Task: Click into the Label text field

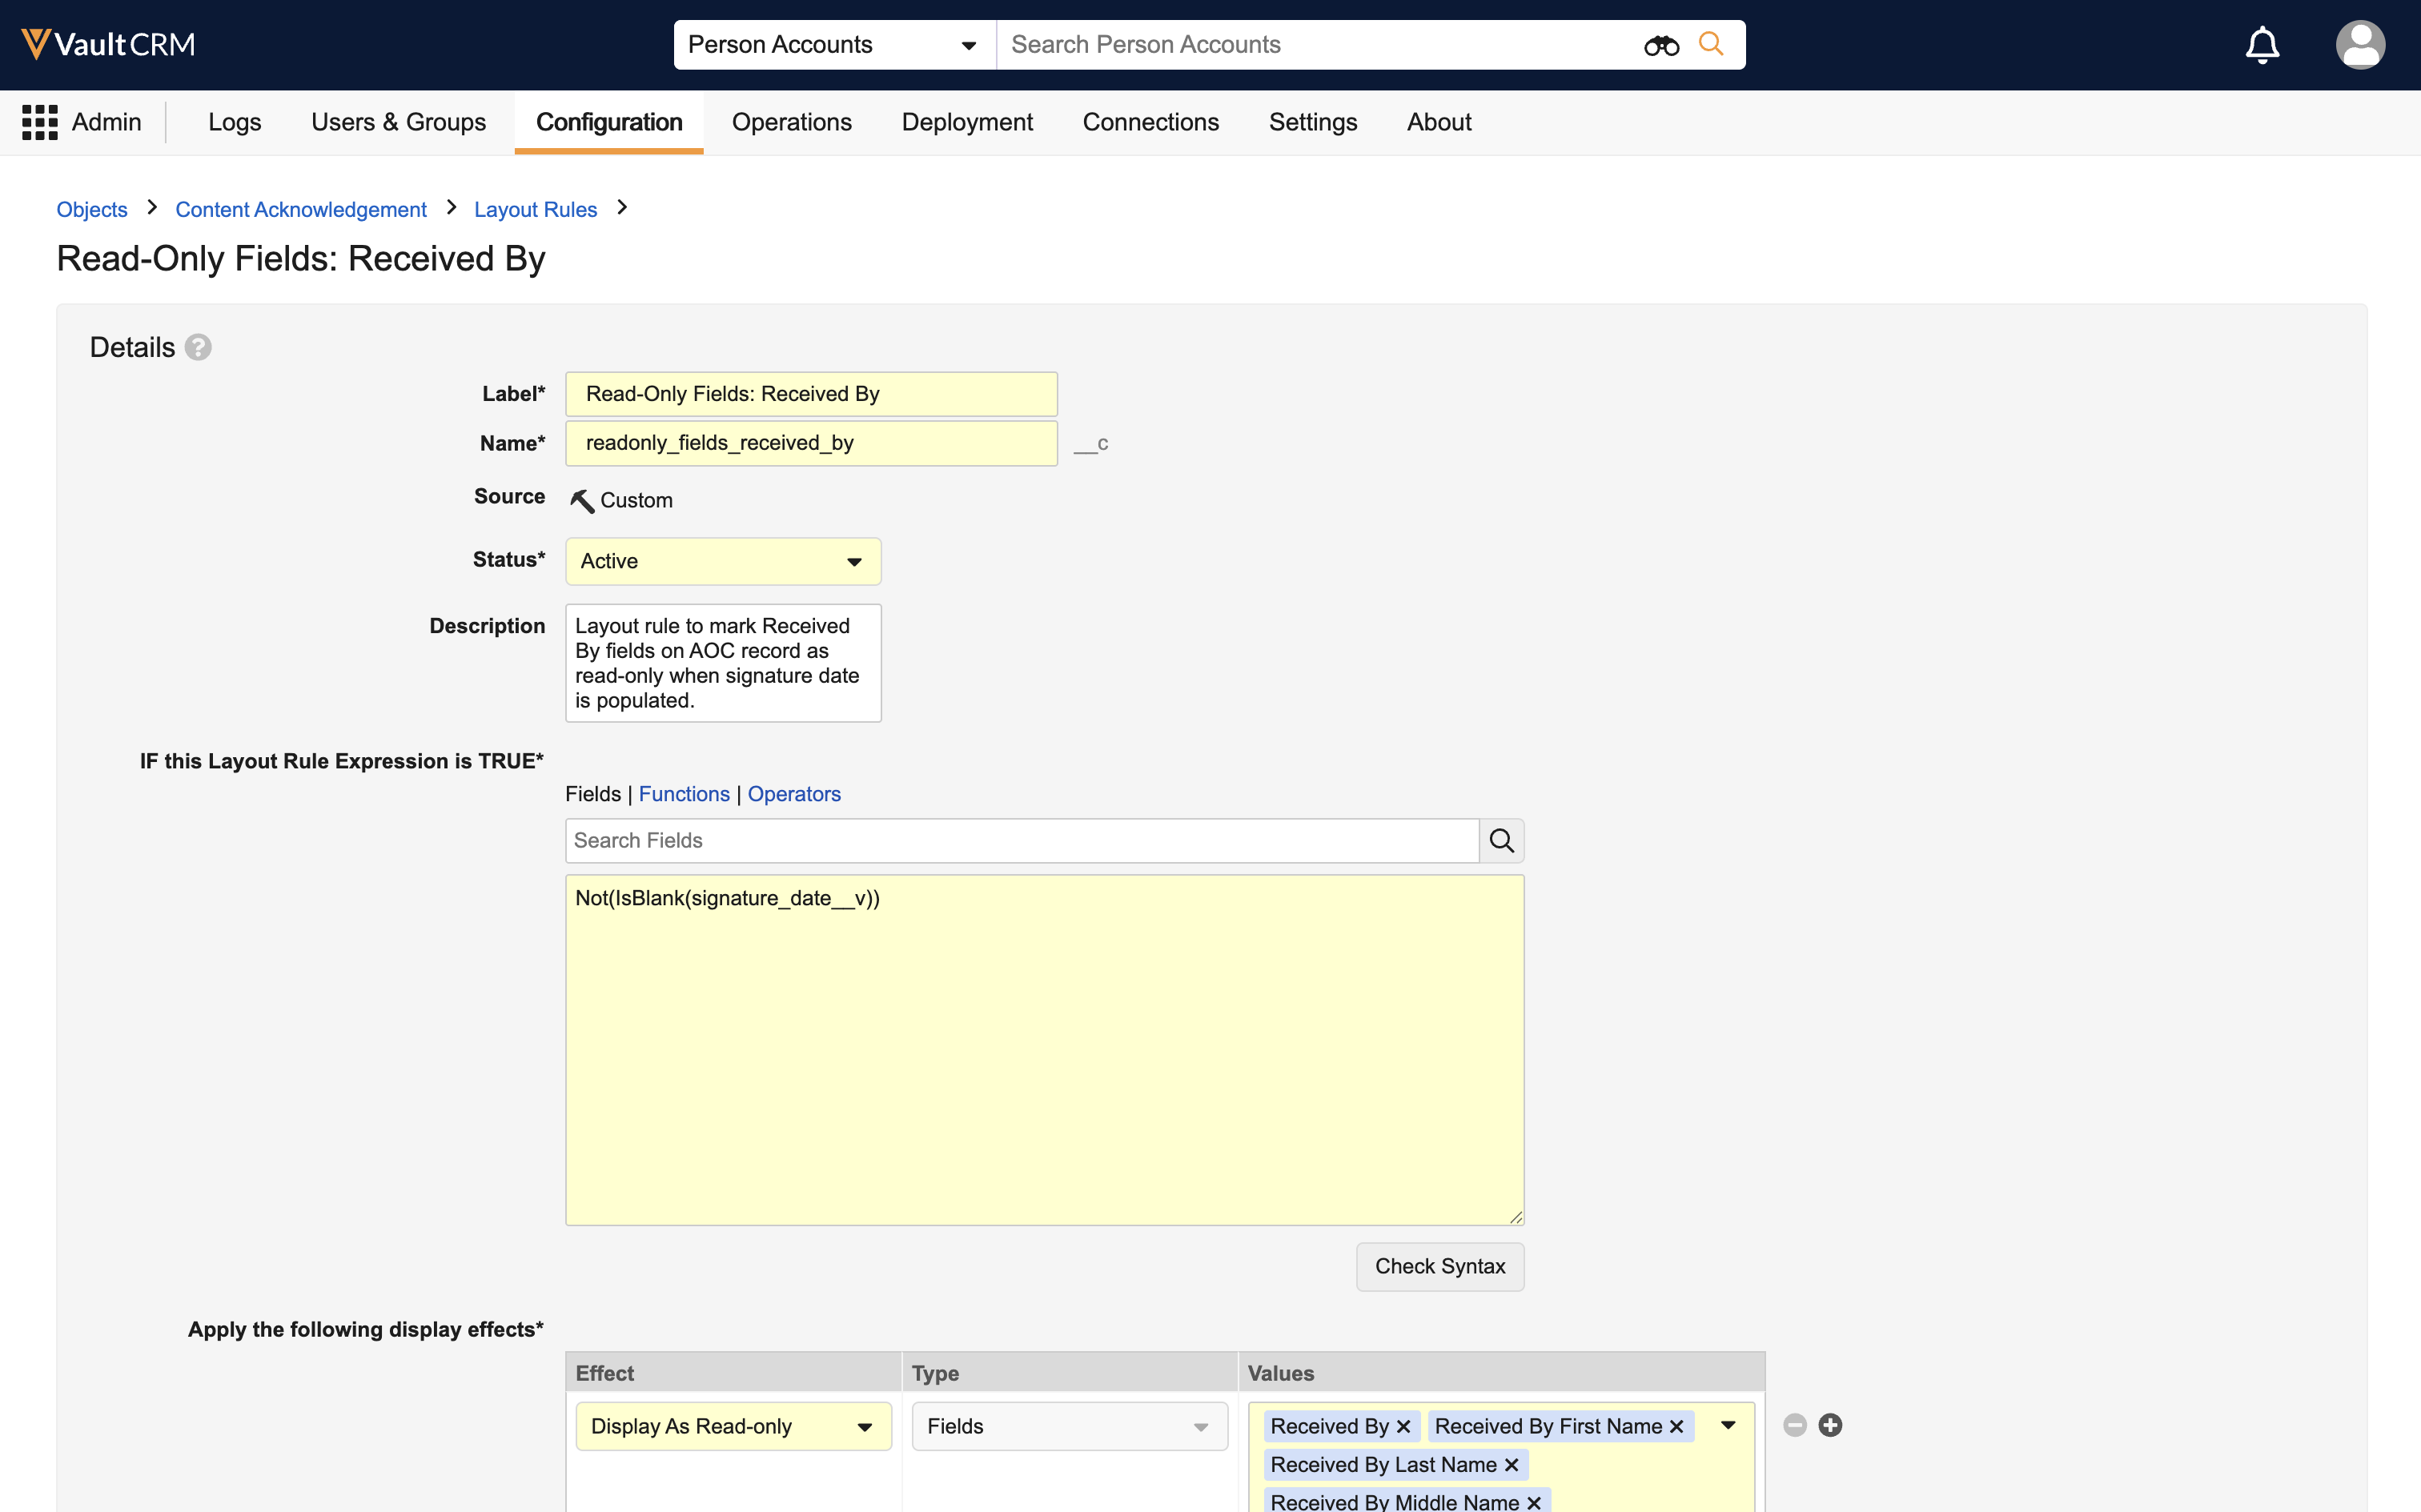Action: pos(811,394)
